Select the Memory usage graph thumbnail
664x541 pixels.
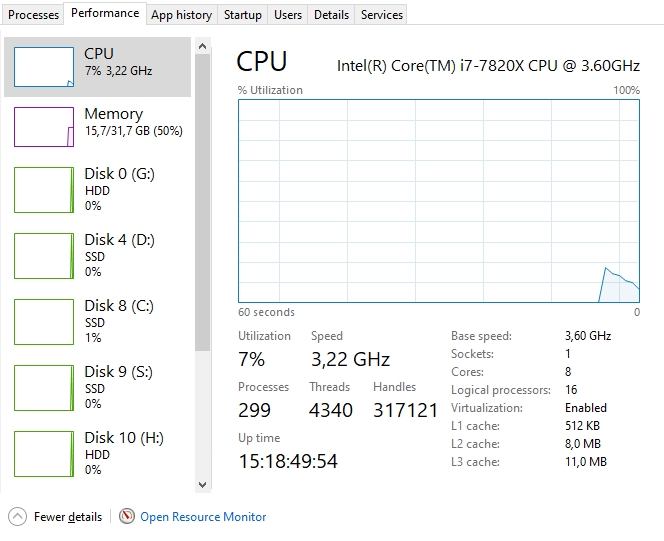pyautogui.click(x=44, y=127)
